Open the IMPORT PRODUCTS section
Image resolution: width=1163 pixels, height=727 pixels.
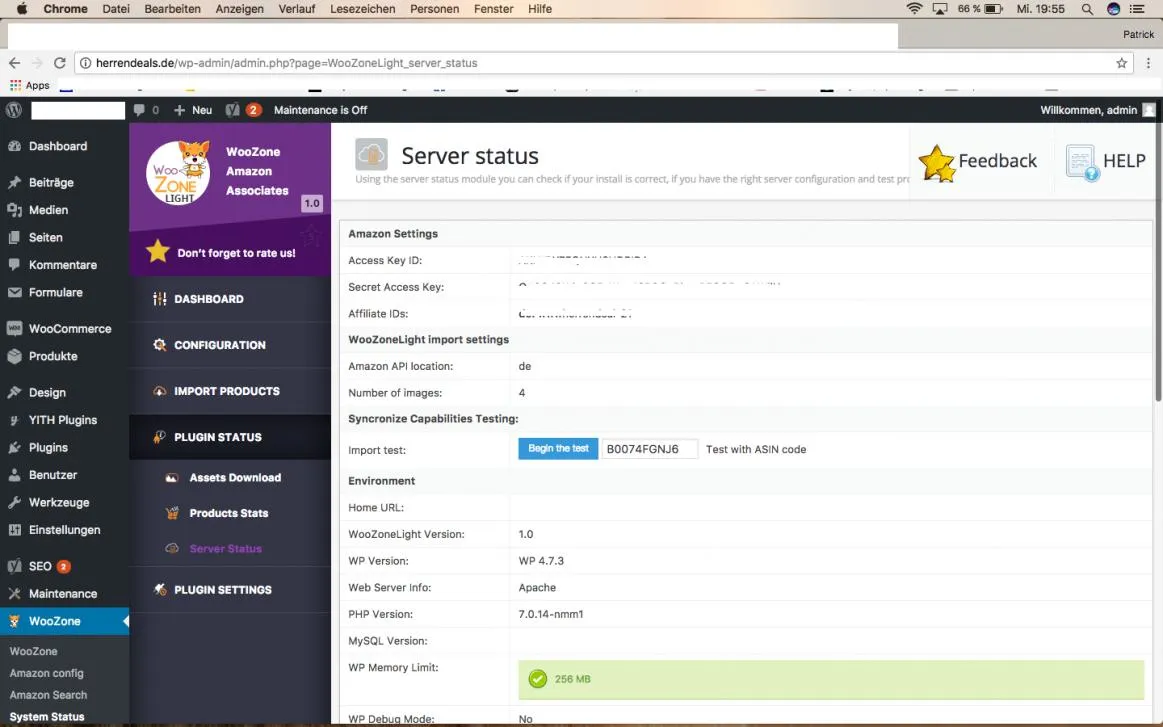click(226, 391)
